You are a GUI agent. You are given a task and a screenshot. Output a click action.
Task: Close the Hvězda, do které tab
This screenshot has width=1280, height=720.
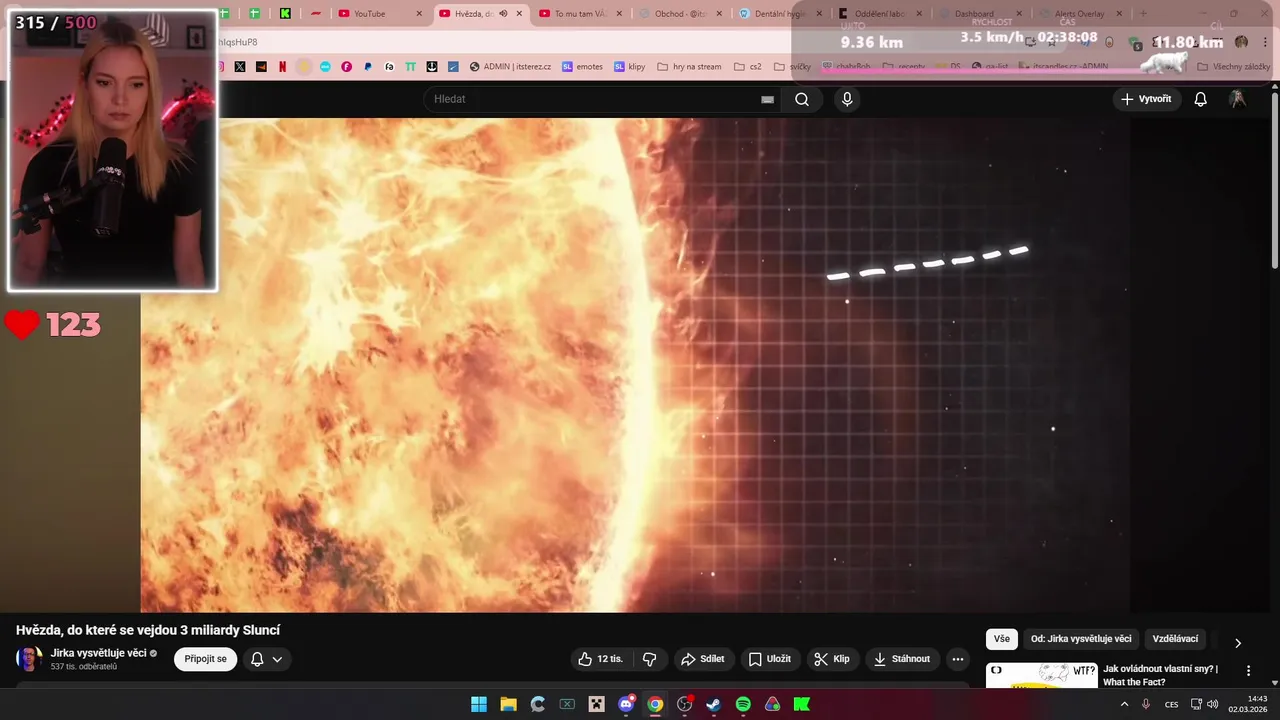pos(519,14)
